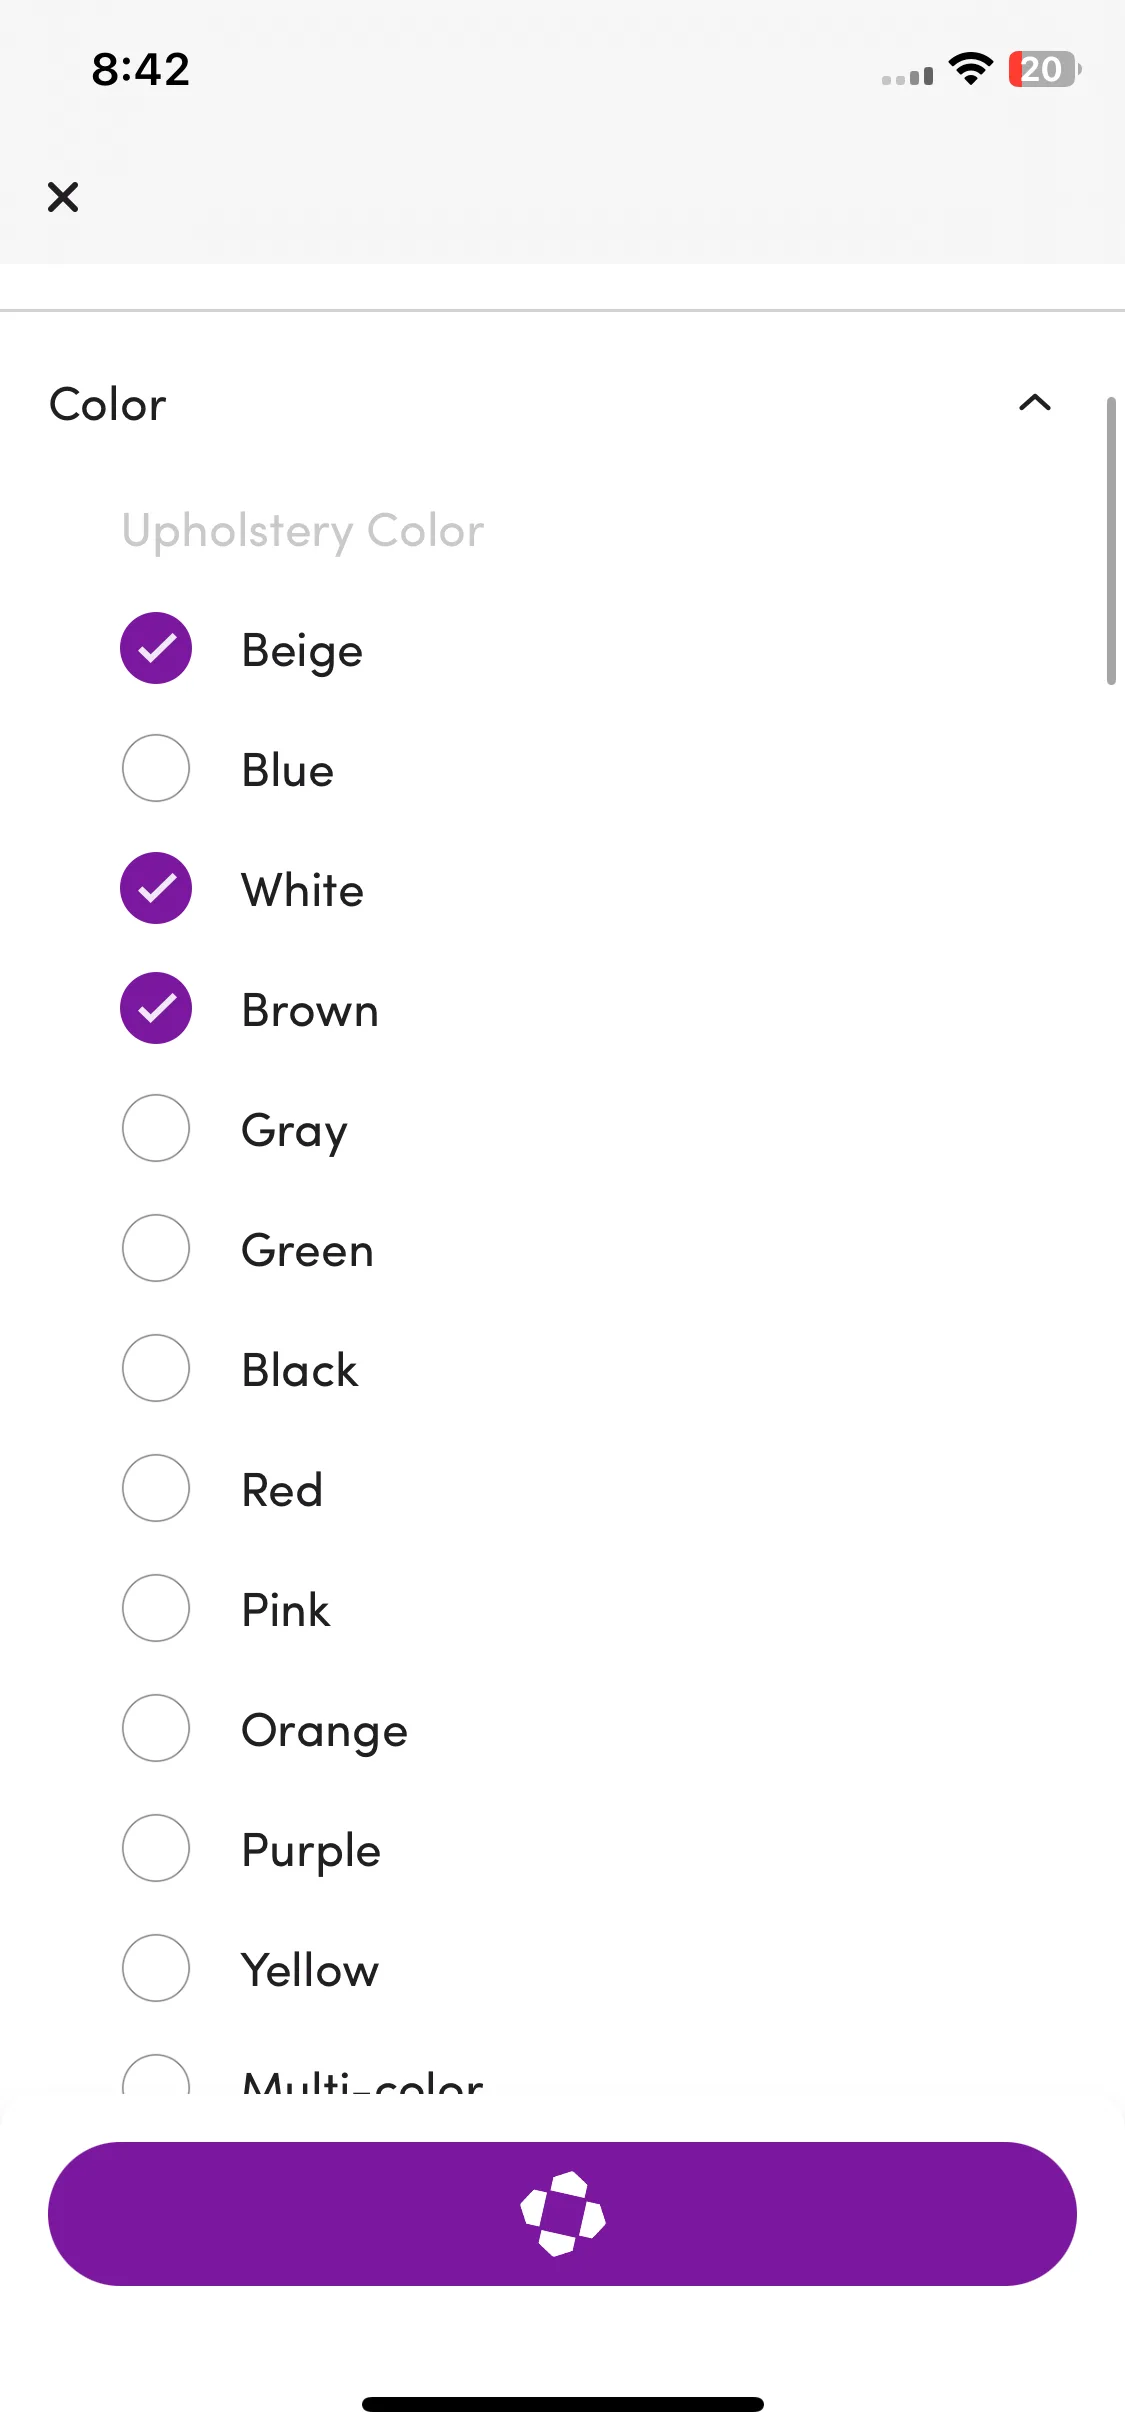Enable the Gray color filter
1125x2436 pixels.
coord(156,1128)
